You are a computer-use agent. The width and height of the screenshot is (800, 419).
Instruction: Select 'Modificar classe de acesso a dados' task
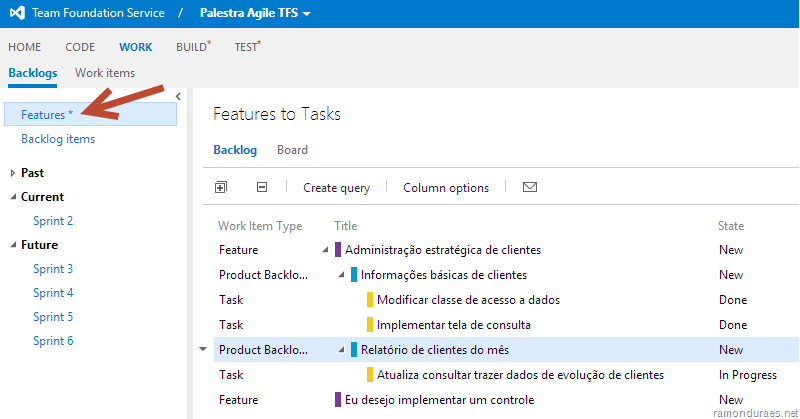tap(468, 300)
